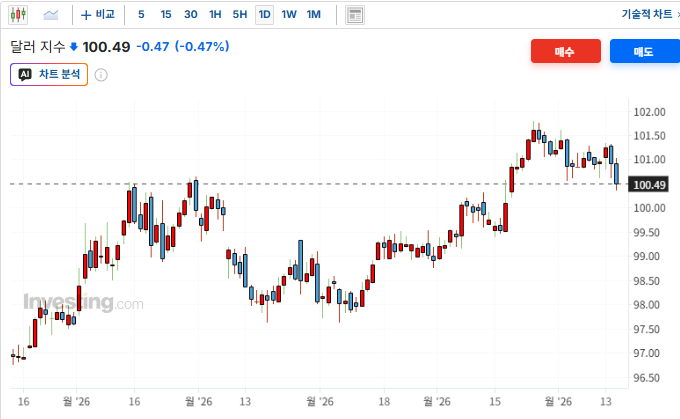Click the 98.00 price axis label
This screenshot has width=680, height=419.
(x=649, y=305)
